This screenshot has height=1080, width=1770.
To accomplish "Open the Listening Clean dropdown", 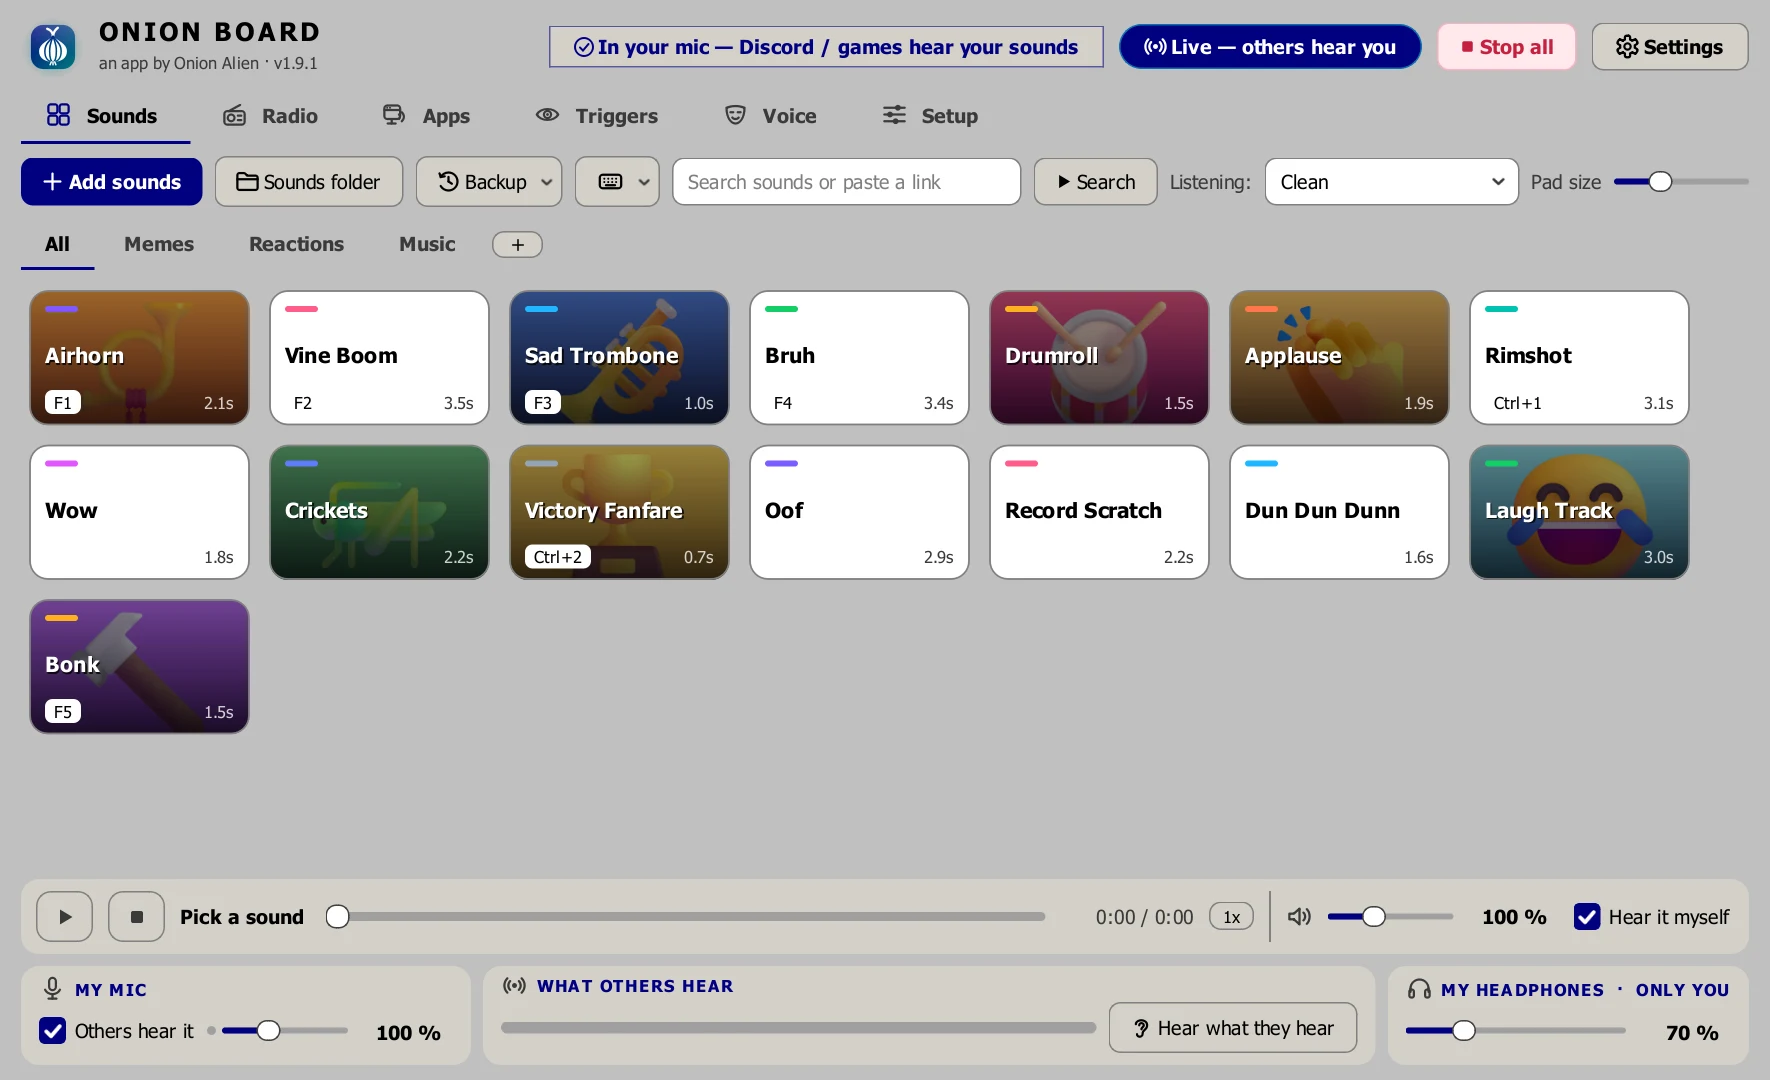I will [1391, 182].
